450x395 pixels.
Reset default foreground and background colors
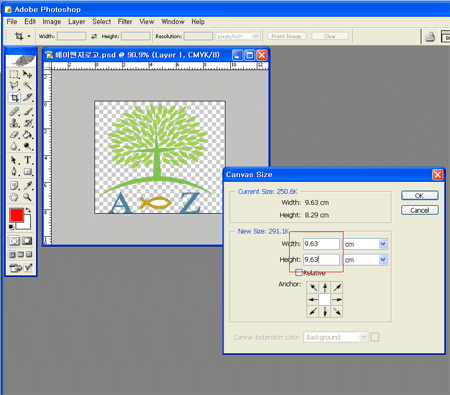[11, 227]
